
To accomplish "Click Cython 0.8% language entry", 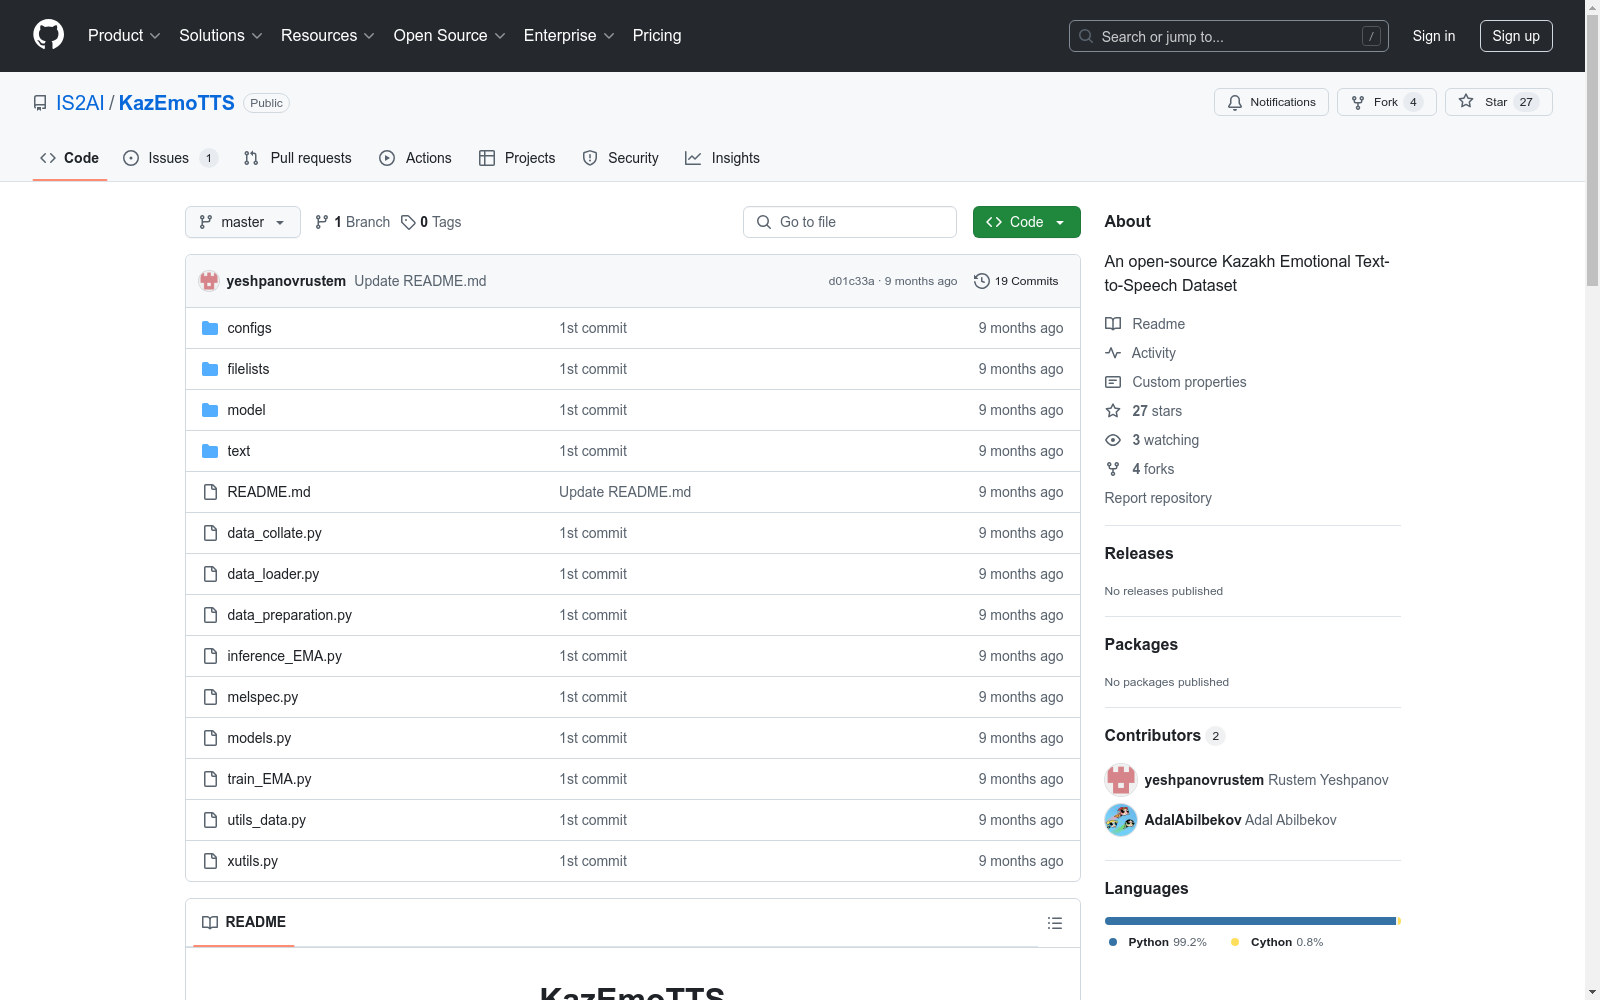I will point(1277,942).
